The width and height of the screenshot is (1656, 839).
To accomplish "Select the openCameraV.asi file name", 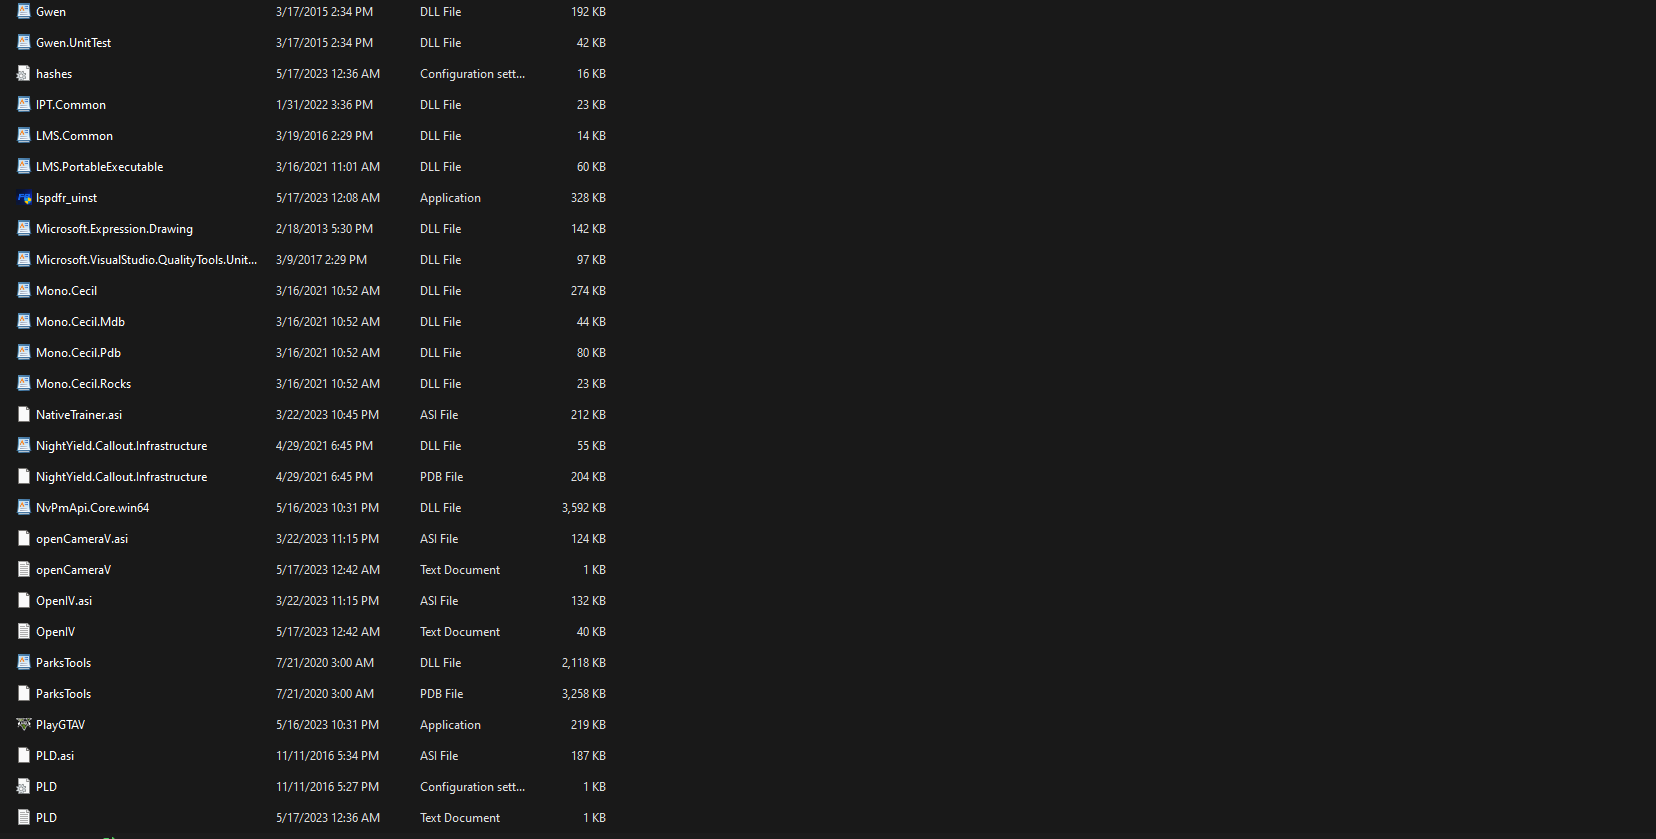I will point(82,539).
